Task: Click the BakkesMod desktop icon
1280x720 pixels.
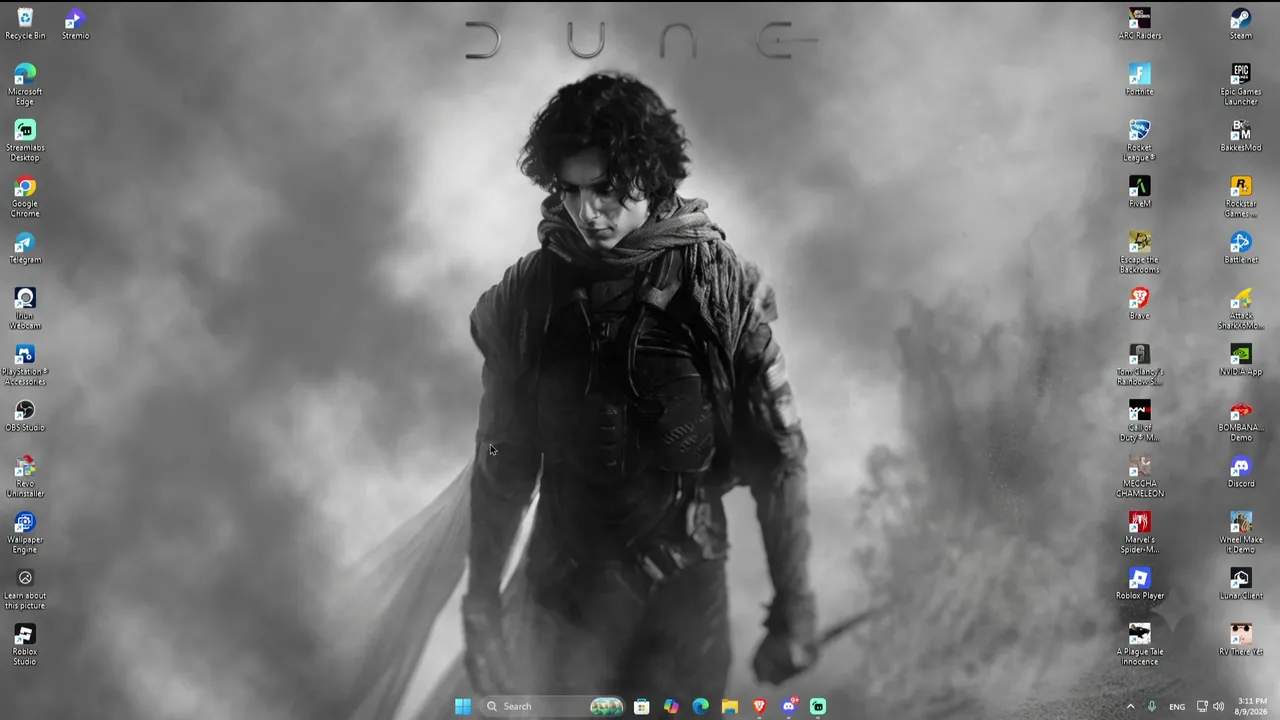Action: click(1241, 136)
